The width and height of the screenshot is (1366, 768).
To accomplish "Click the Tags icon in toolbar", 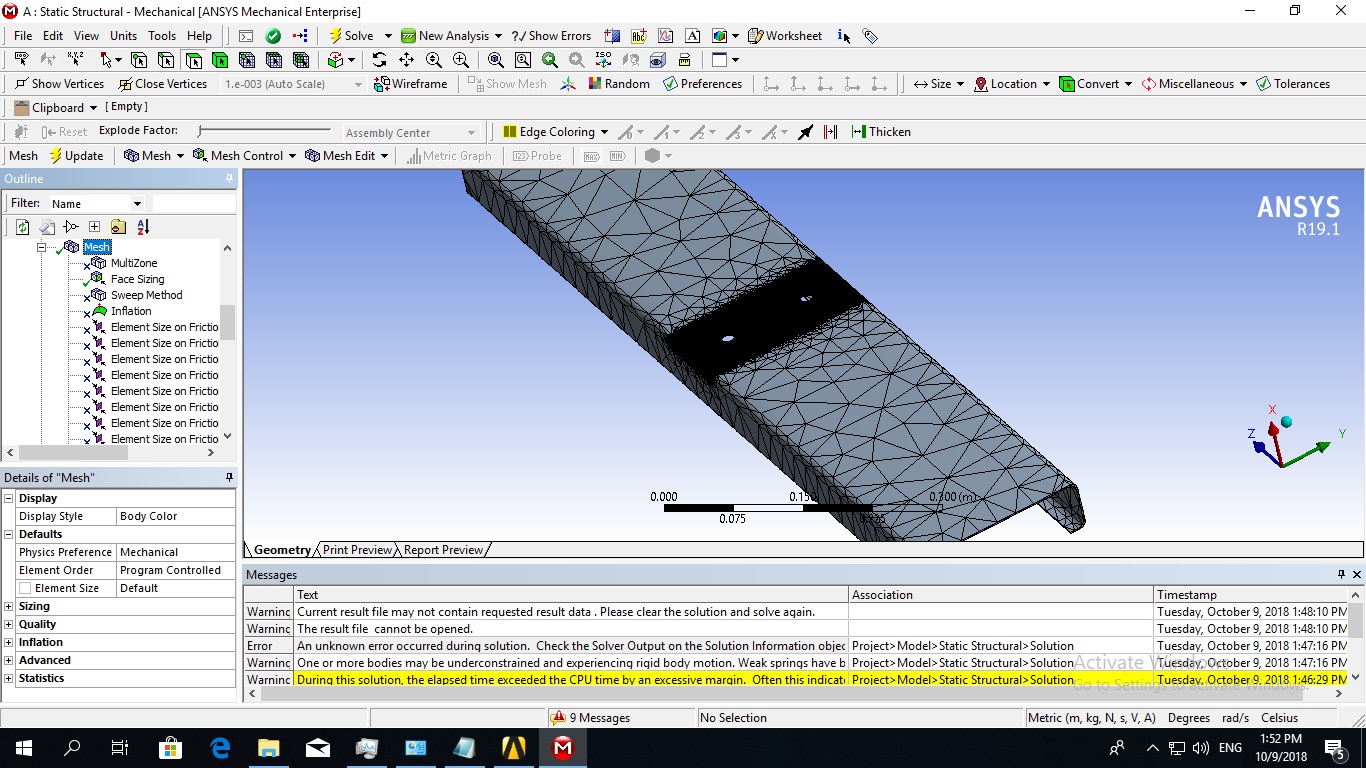I will 870,36.
